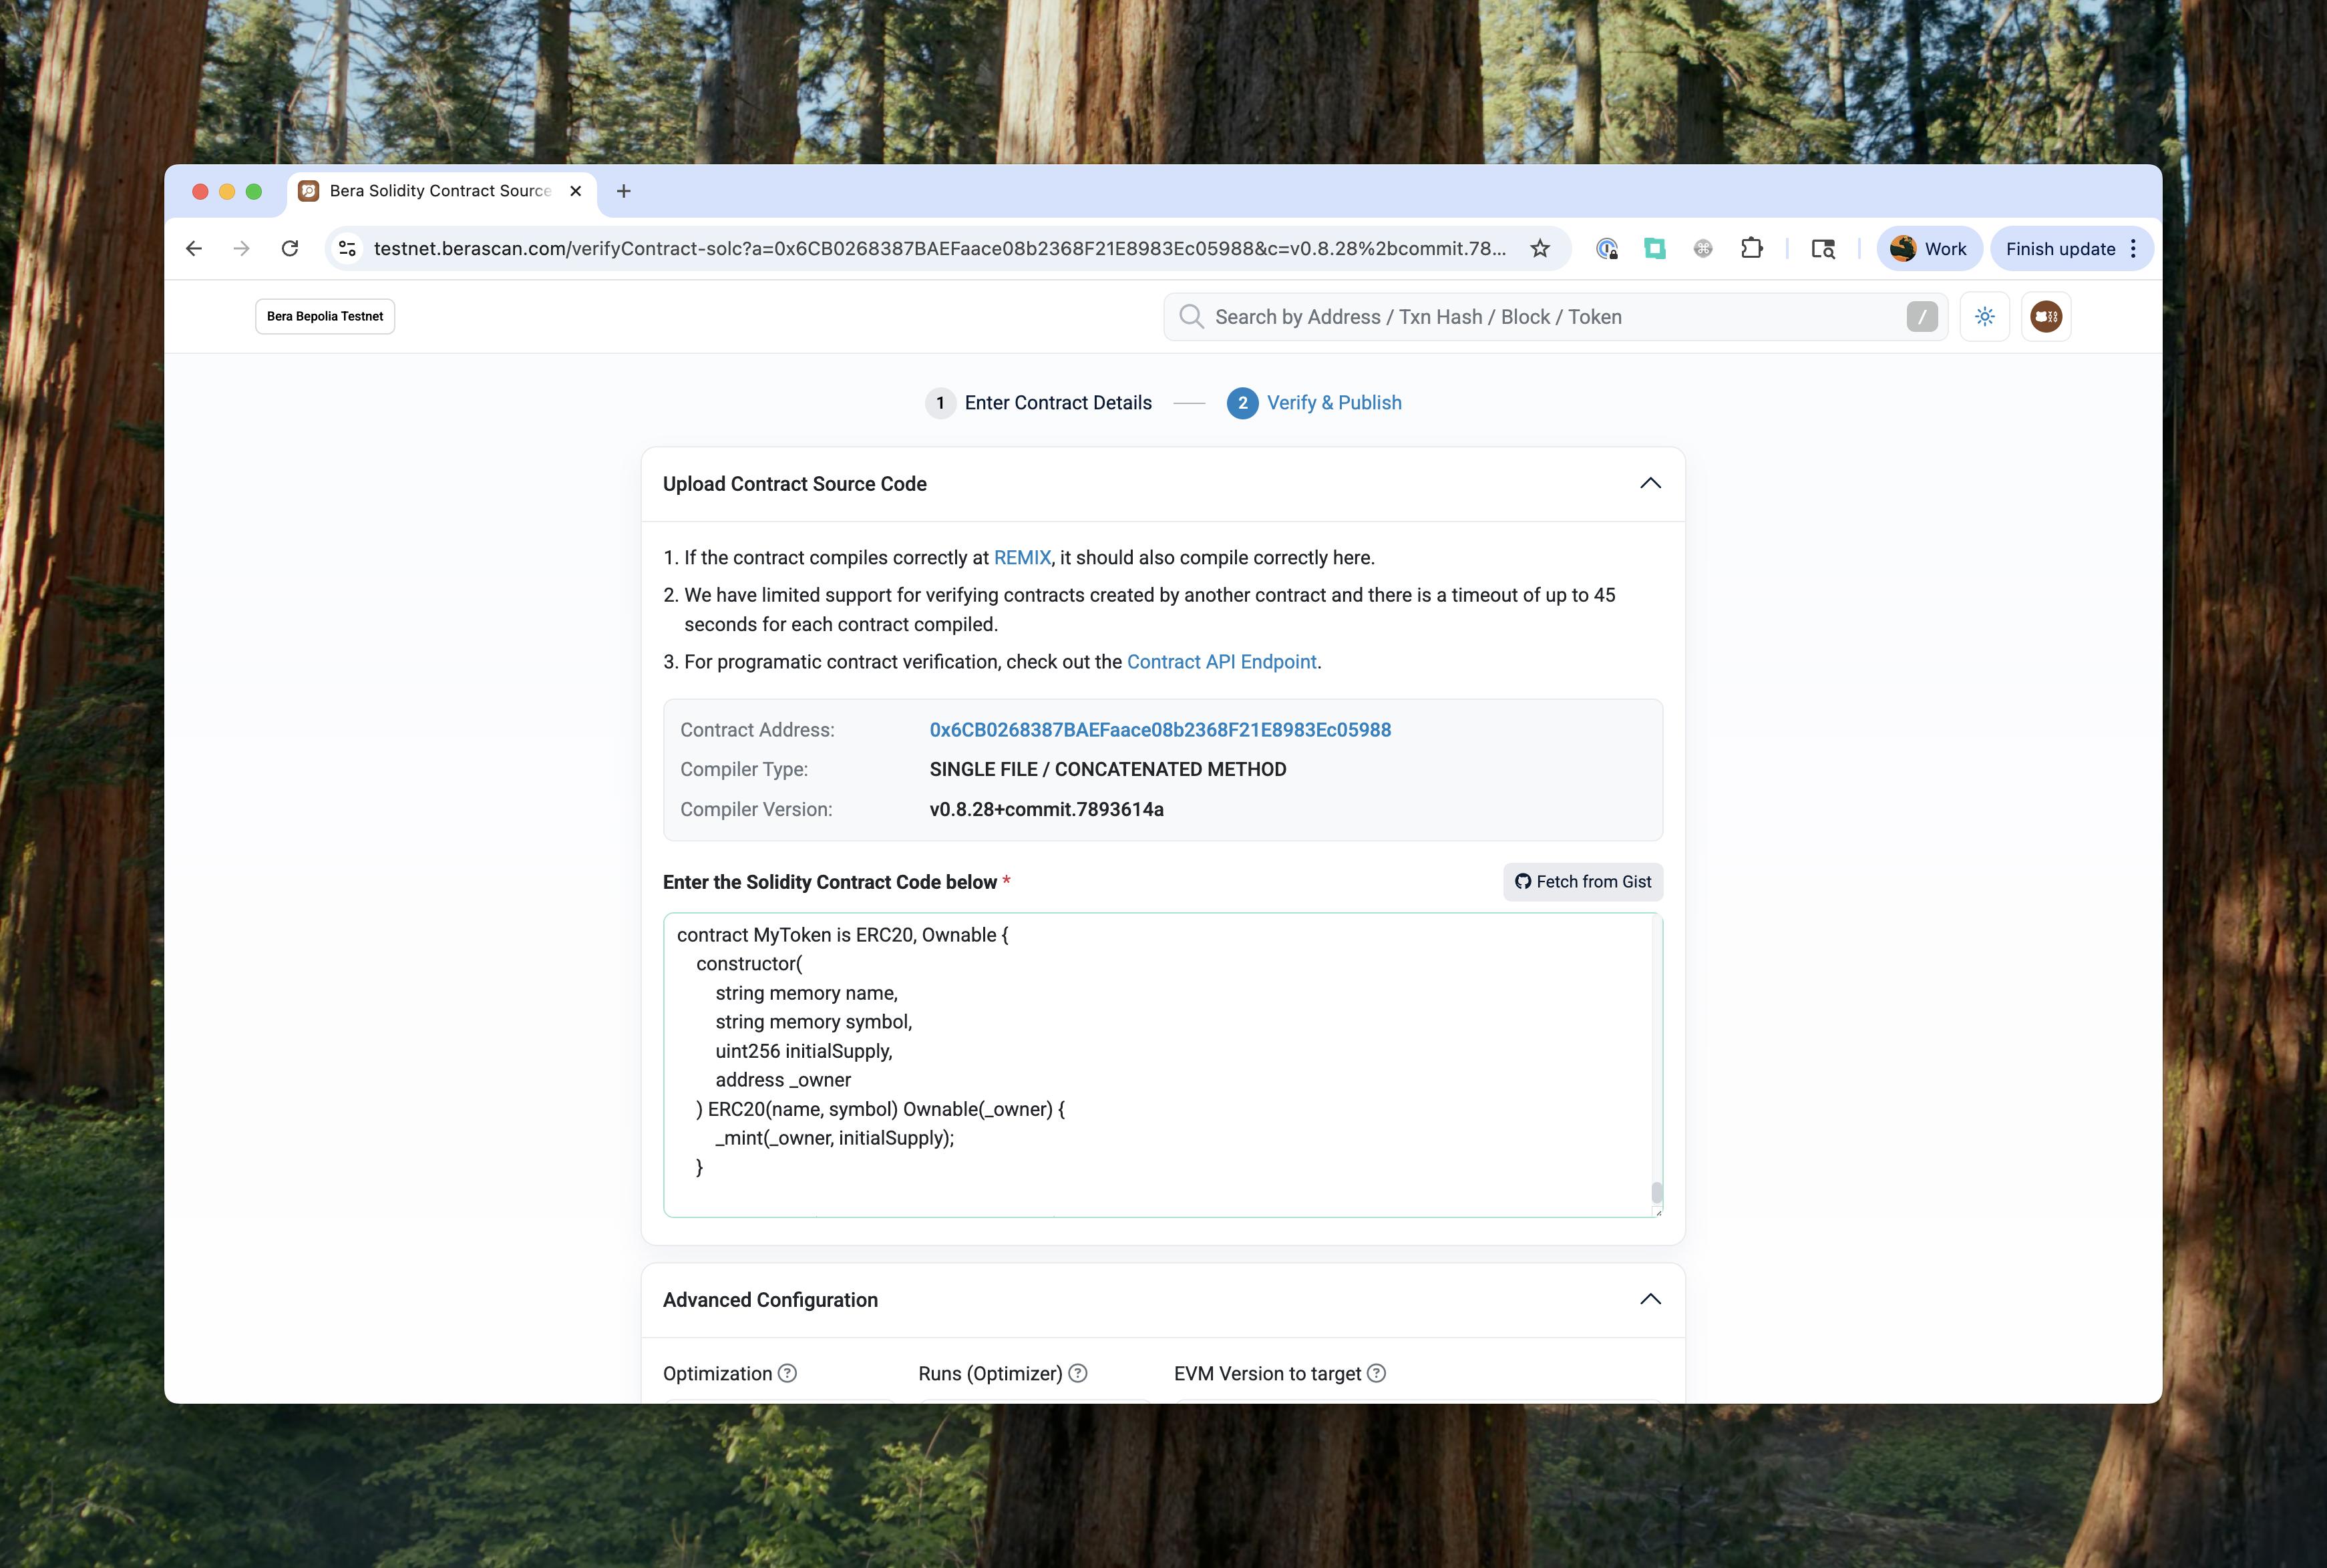Click the Runs (Optimizer) help icon

coord(1077,1373)
